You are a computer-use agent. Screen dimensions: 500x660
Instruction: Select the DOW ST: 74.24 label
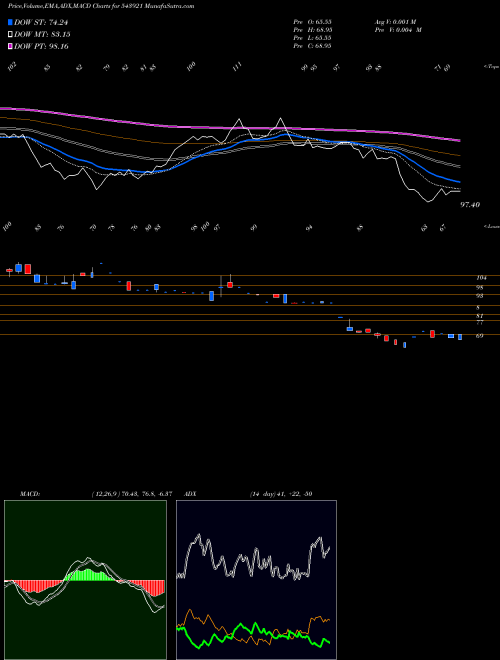41,23
